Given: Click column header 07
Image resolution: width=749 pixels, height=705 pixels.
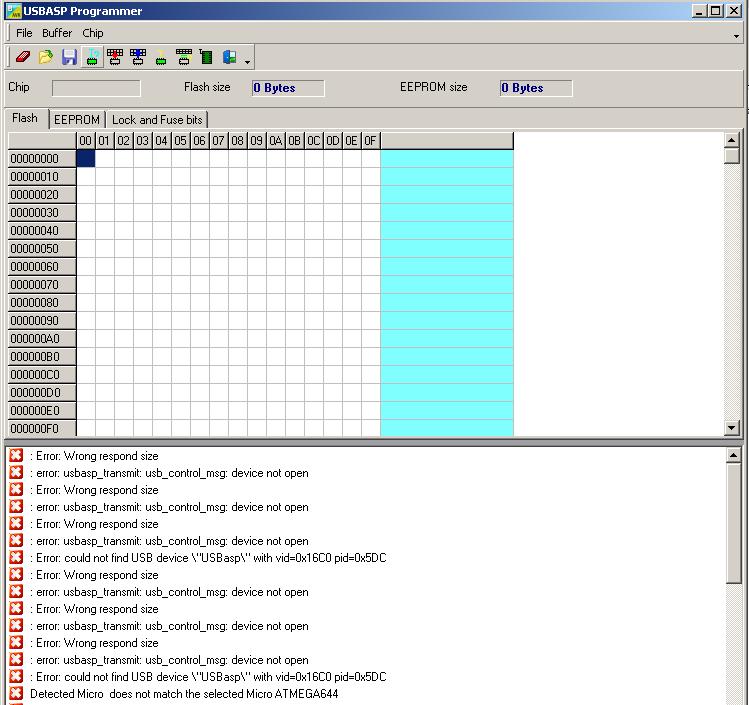Looking at the screenshot, I should tap(218, 141).
